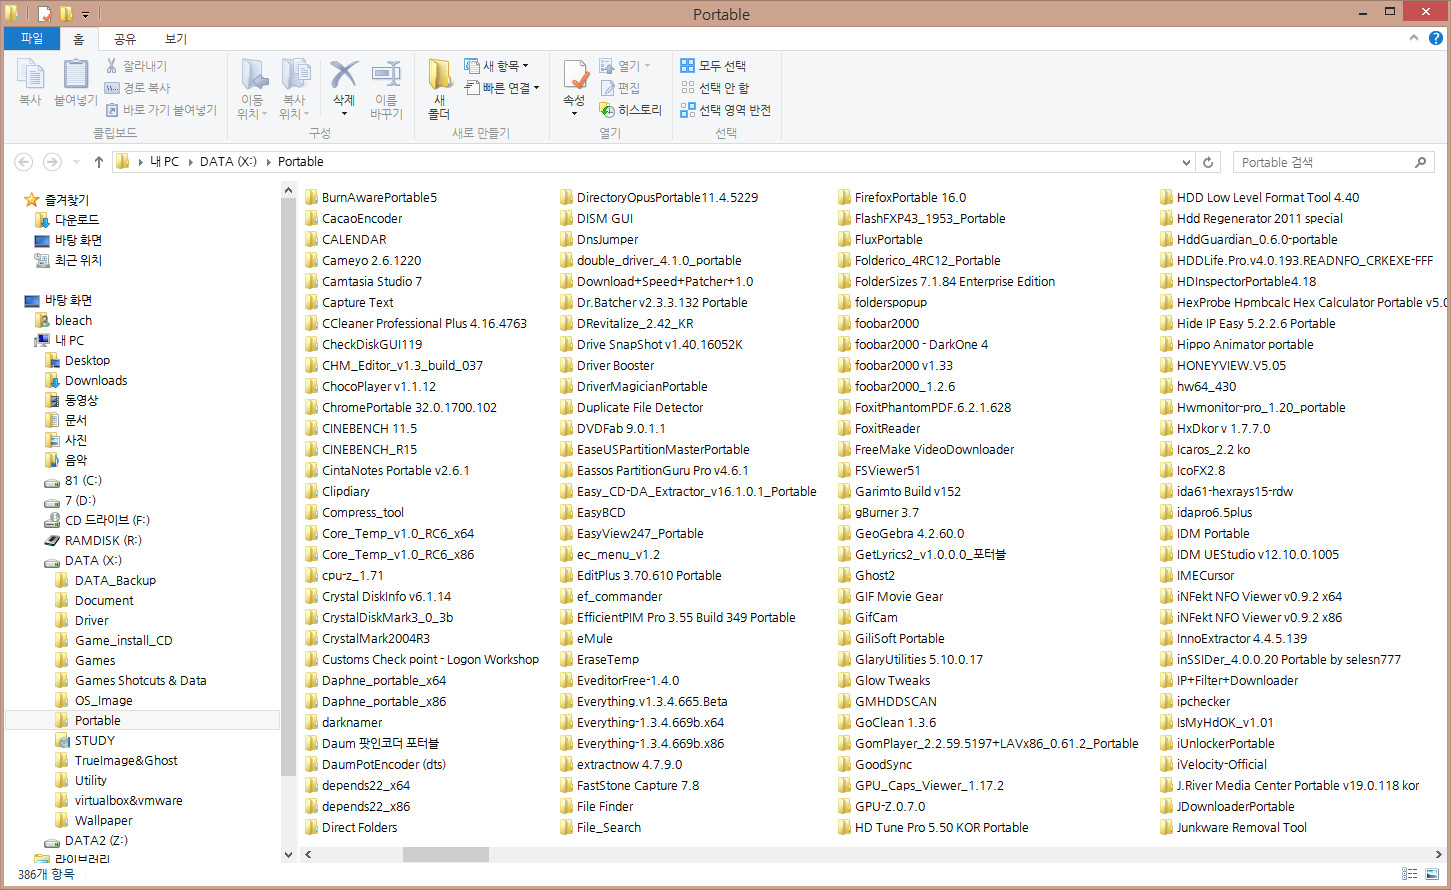Select the Camtasia Studio 7 folder
The image size is (1451, 890).
click(x=372, y=281)
